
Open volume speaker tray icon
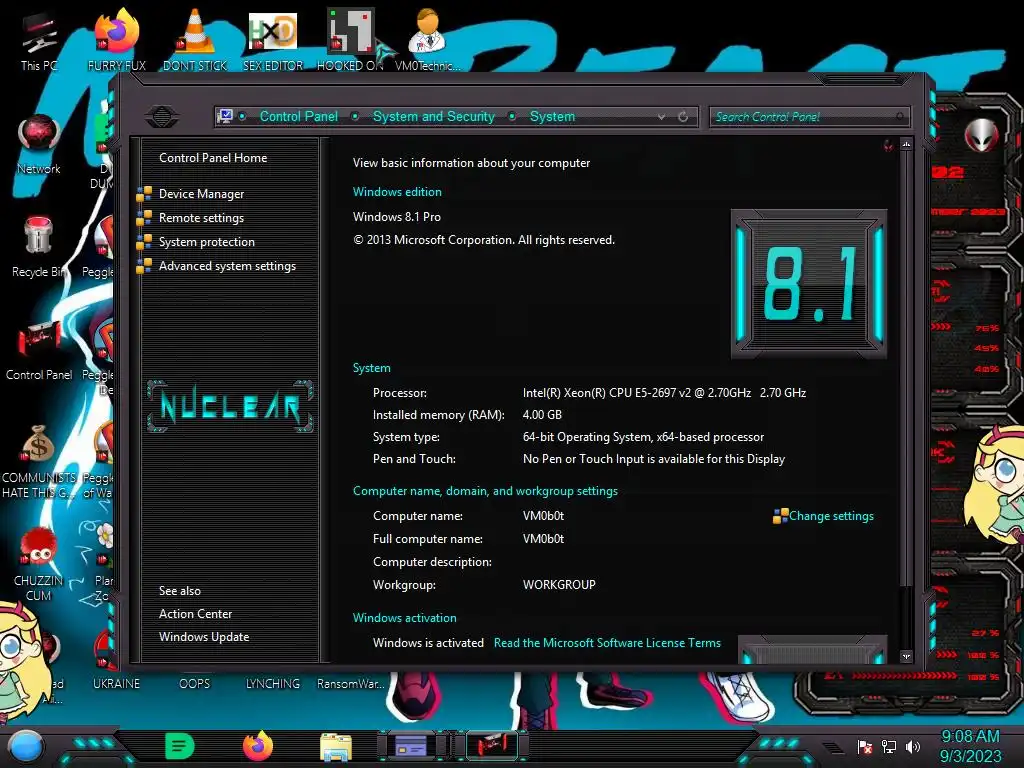[x=913, y=746]
